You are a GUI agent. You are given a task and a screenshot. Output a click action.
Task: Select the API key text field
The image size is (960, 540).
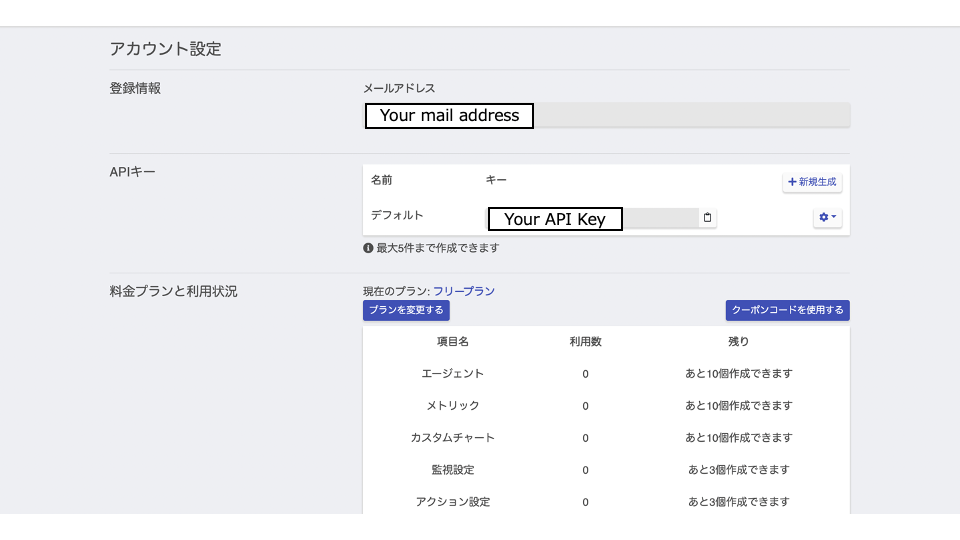(592, 218)
